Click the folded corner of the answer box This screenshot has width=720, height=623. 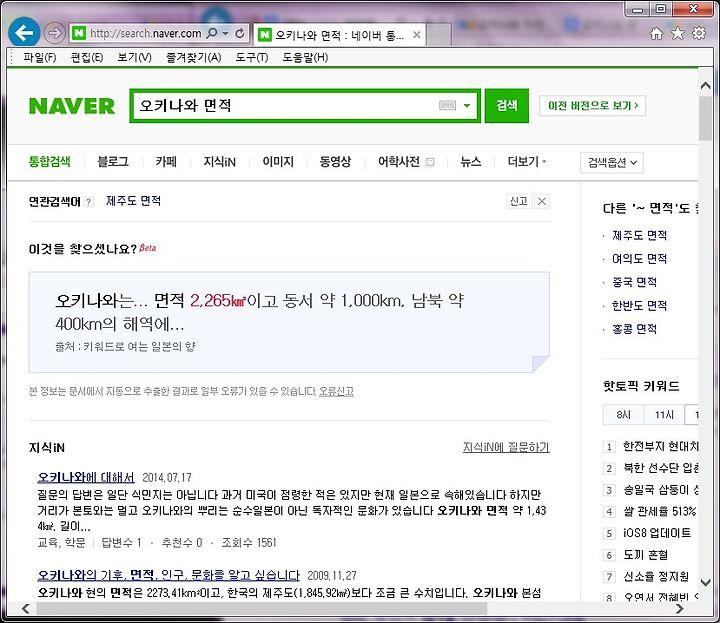pos(540,364)
